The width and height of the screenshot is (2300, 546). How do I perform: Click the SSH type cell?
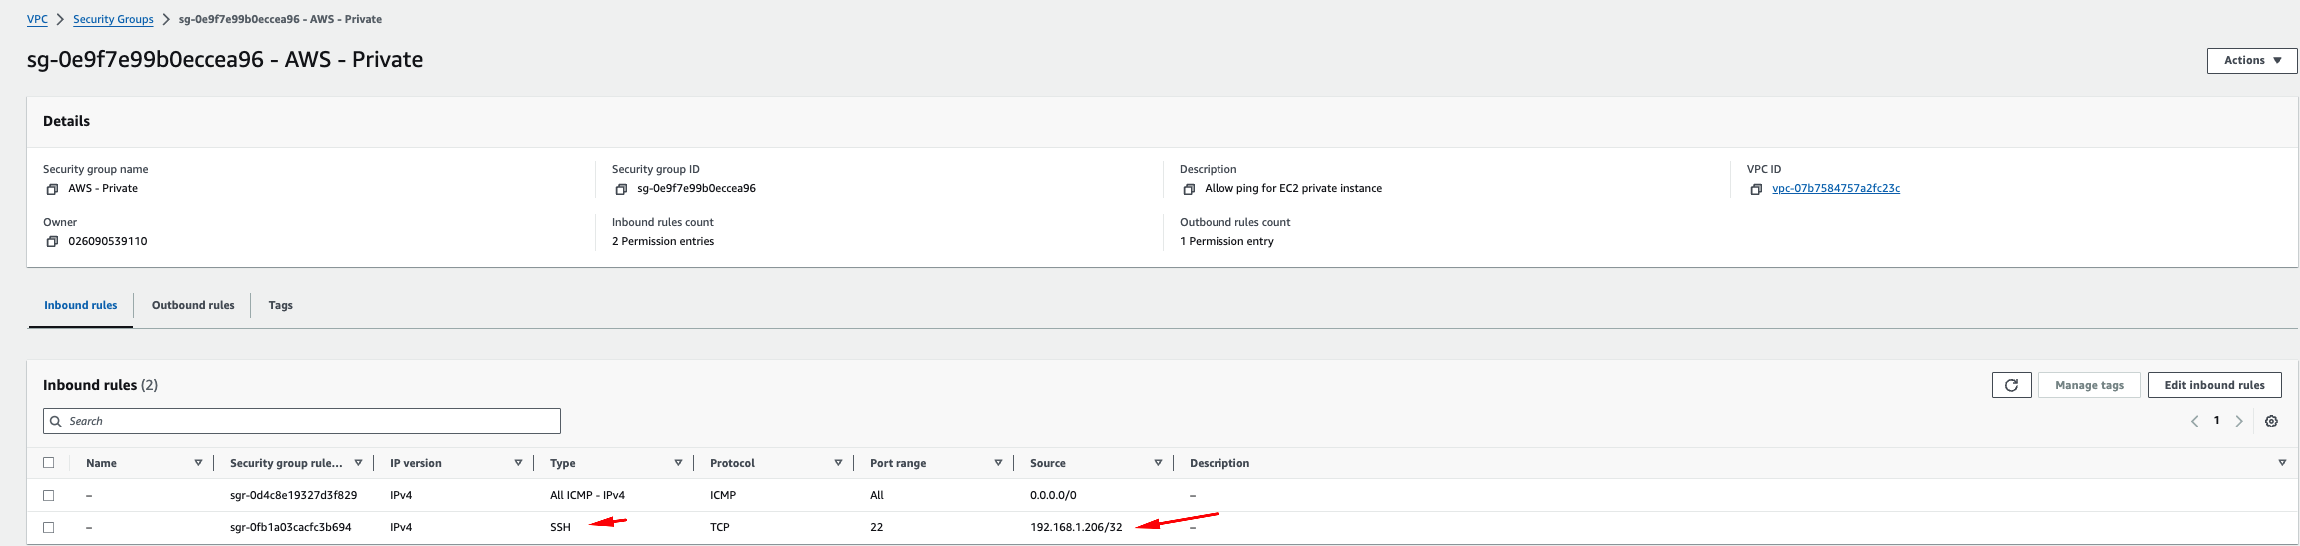point(560,527)
